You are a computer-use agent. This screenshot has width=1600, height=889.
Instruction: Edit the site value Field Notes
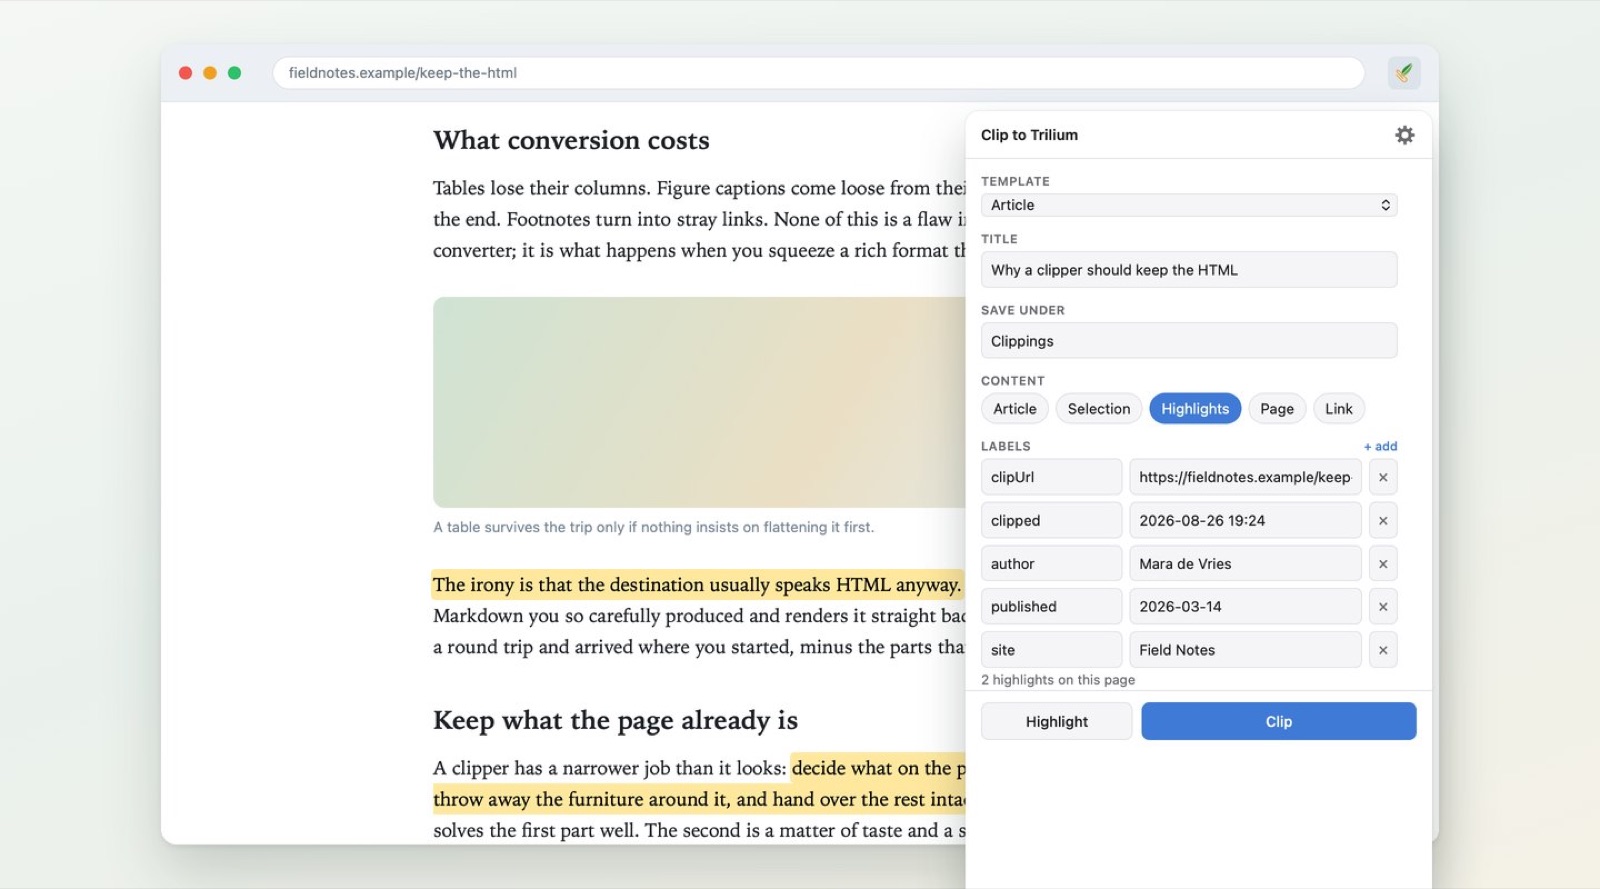pos(1245,650)
